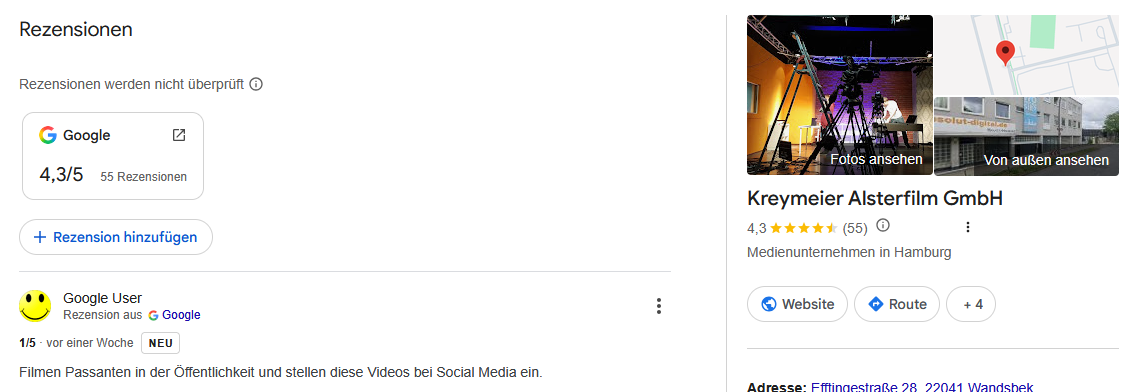
Task: Click the 'NEU' badge on the review
Action: click(x=161, y=343)
